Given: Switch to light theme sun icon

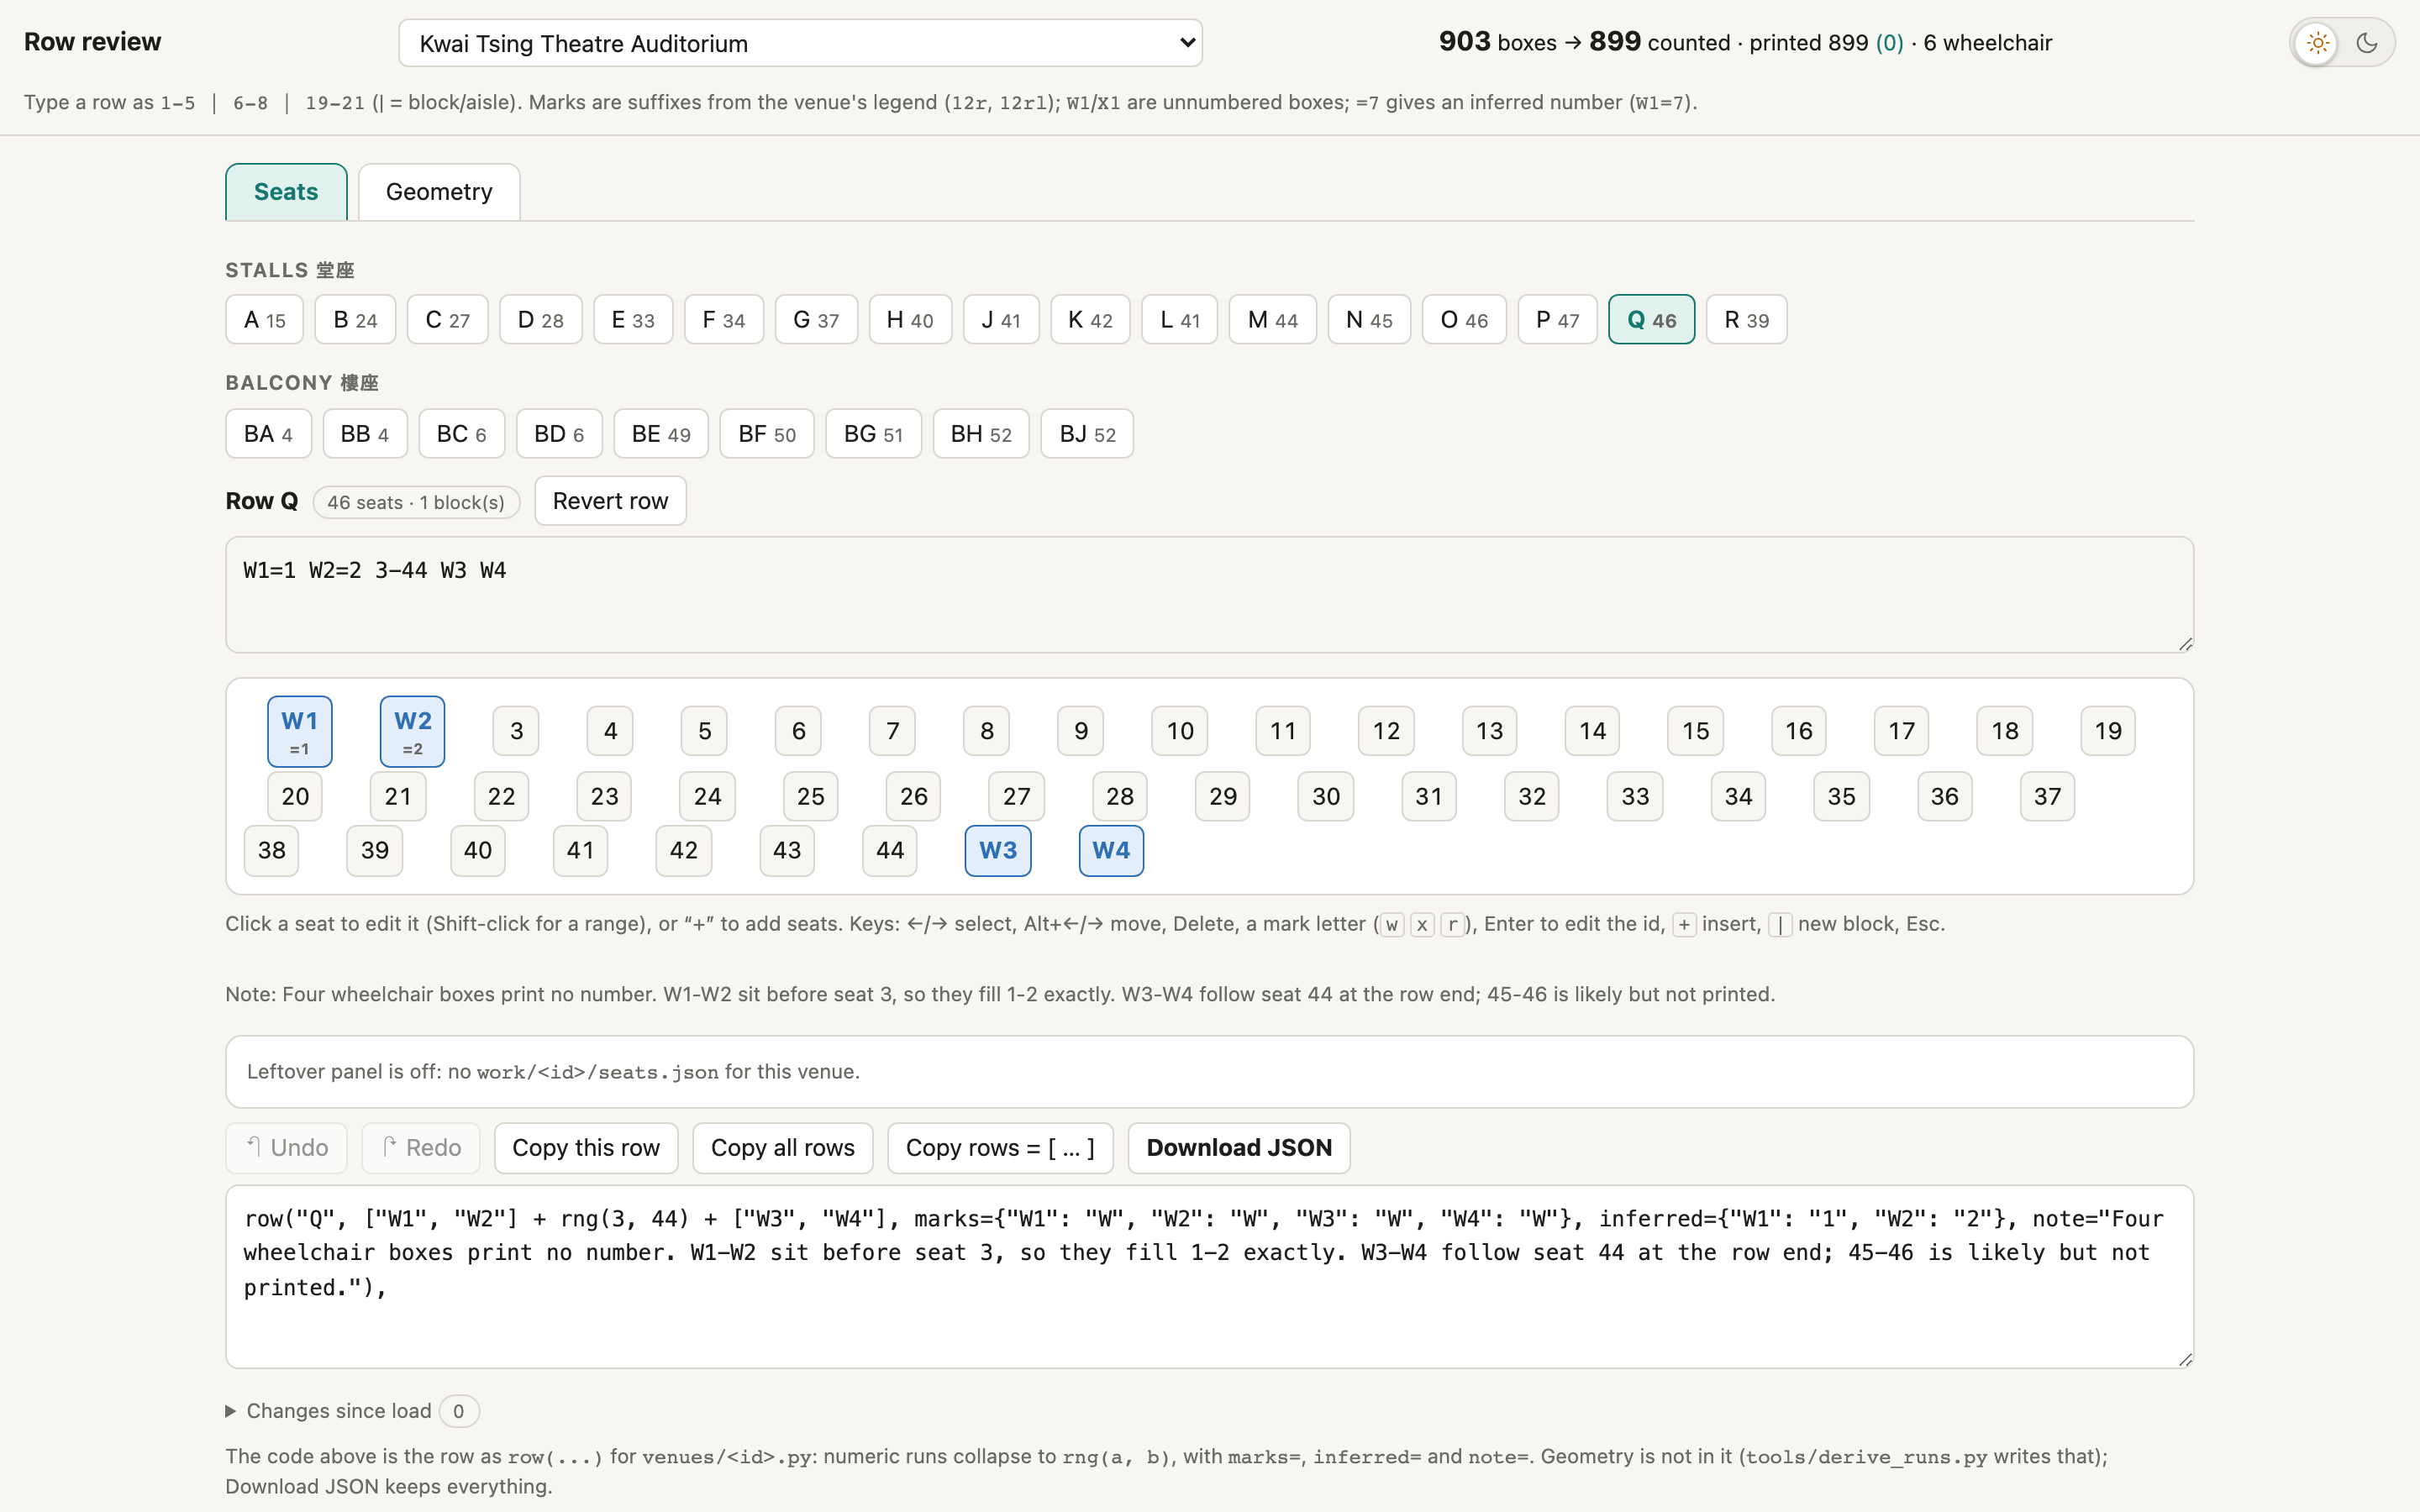Looking at the screenshot, I should pos(2317,43).
